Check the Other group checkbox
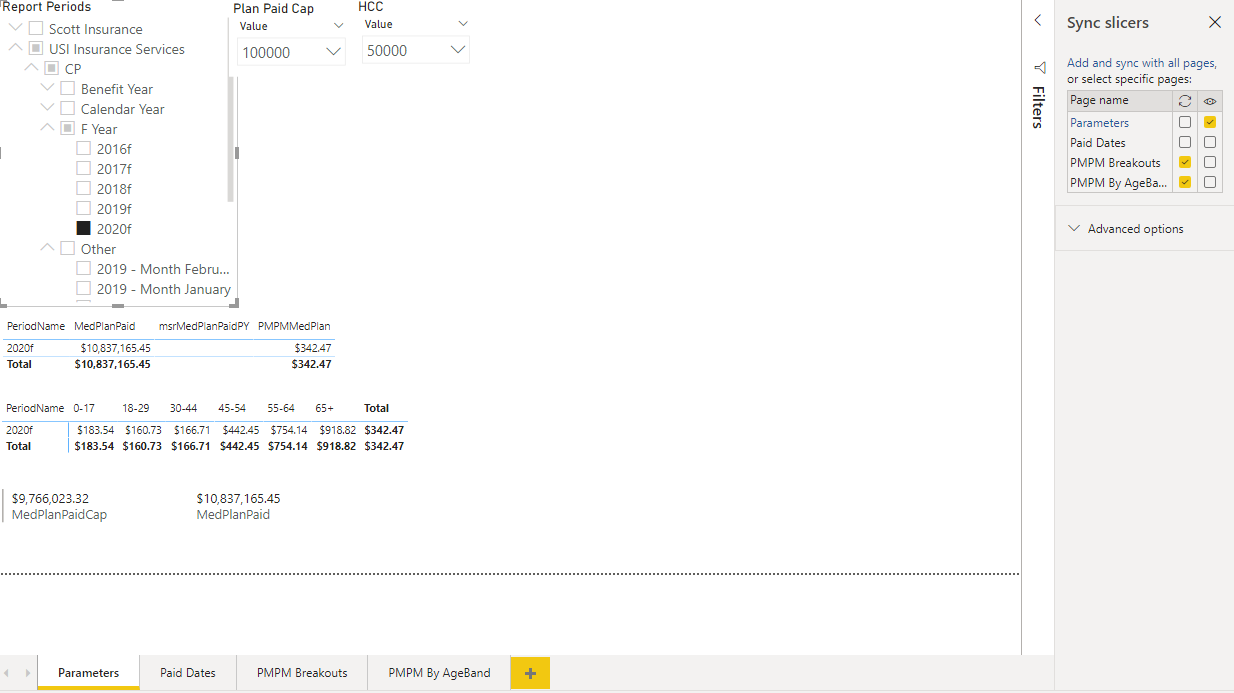 pos(68,248)
